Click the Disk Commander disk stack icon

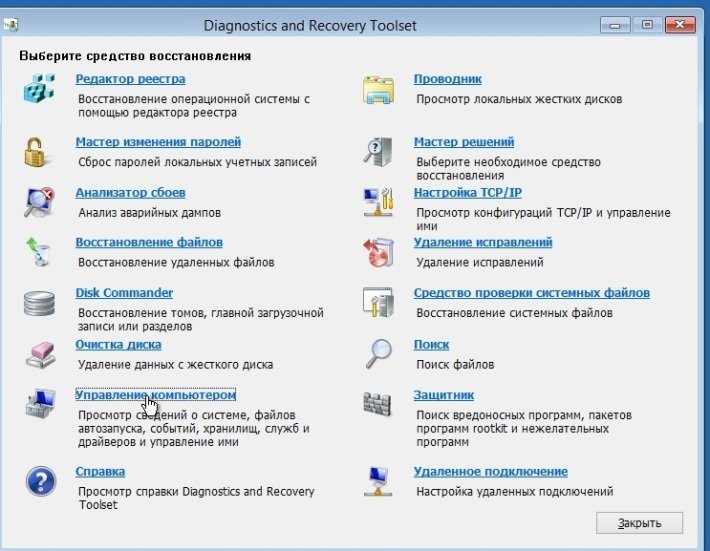(x=38, y=303)
